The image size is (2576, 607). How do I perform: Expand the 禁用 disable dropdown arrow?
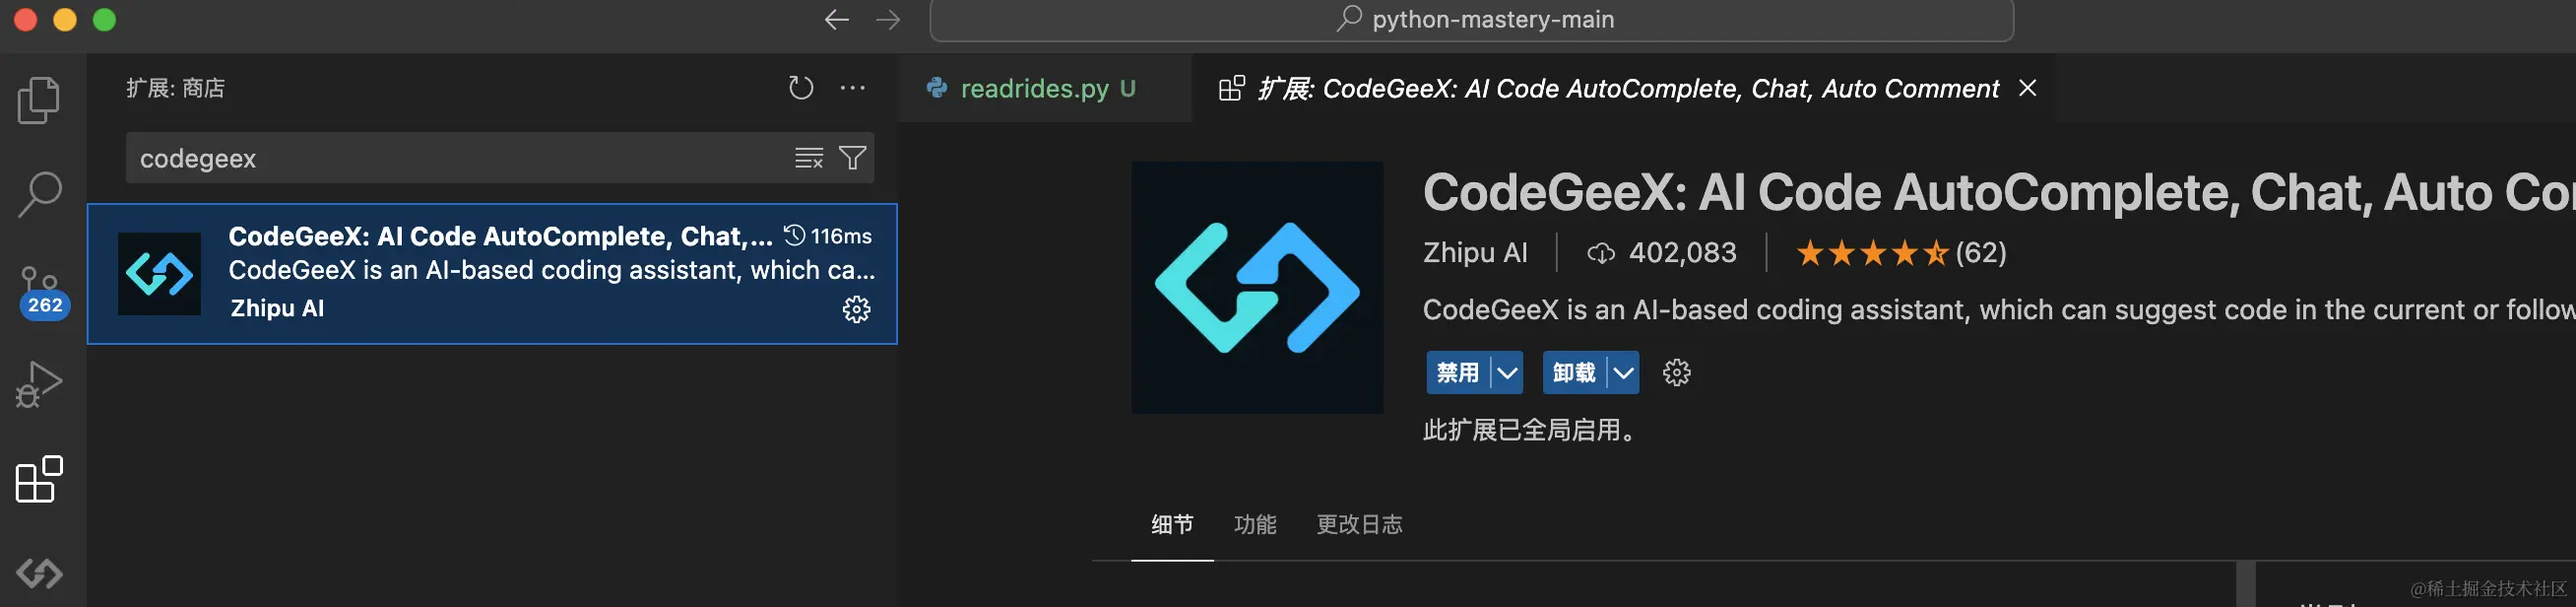[x=1507, y=373]
